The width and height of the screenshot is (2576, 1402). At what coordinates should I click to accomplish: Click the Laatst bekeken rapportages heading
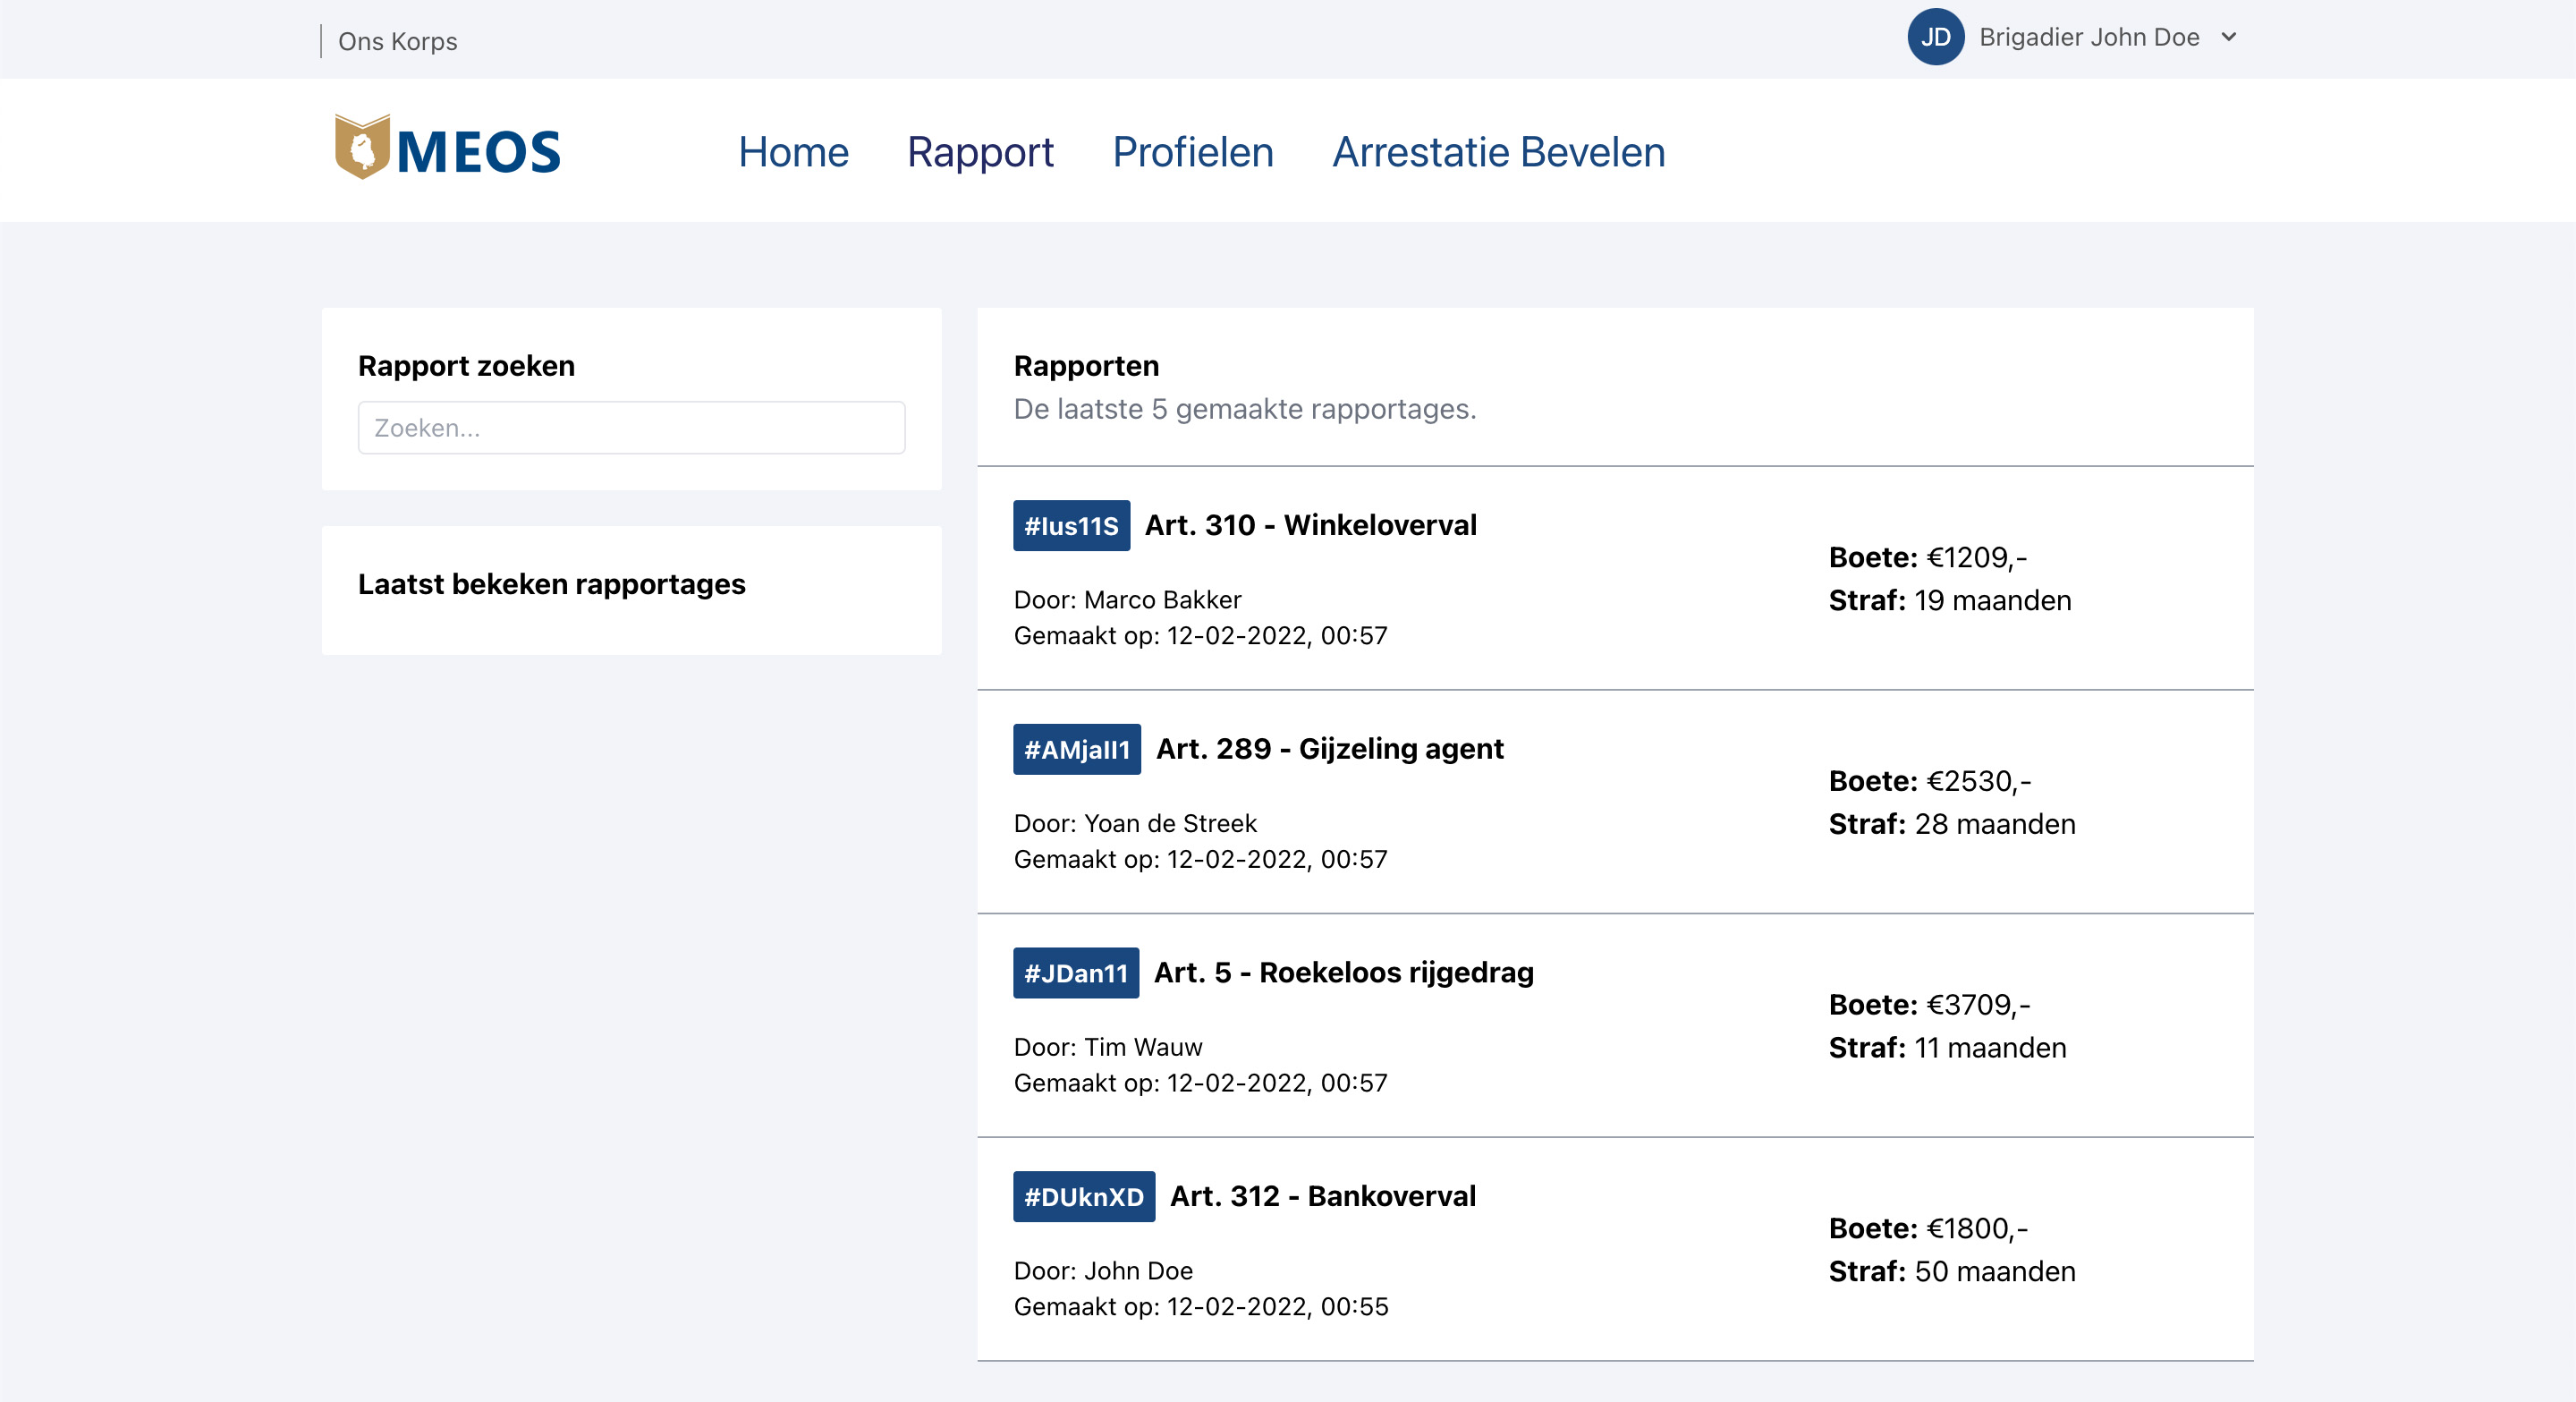(551, 584)
